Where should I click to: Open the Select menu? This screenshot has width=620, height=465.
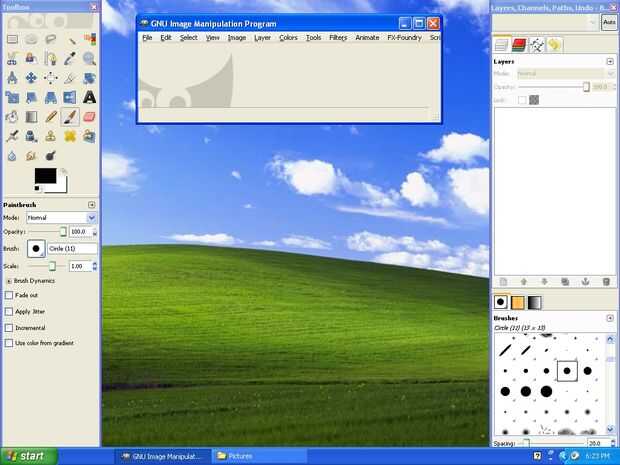[x=189, y=38]
